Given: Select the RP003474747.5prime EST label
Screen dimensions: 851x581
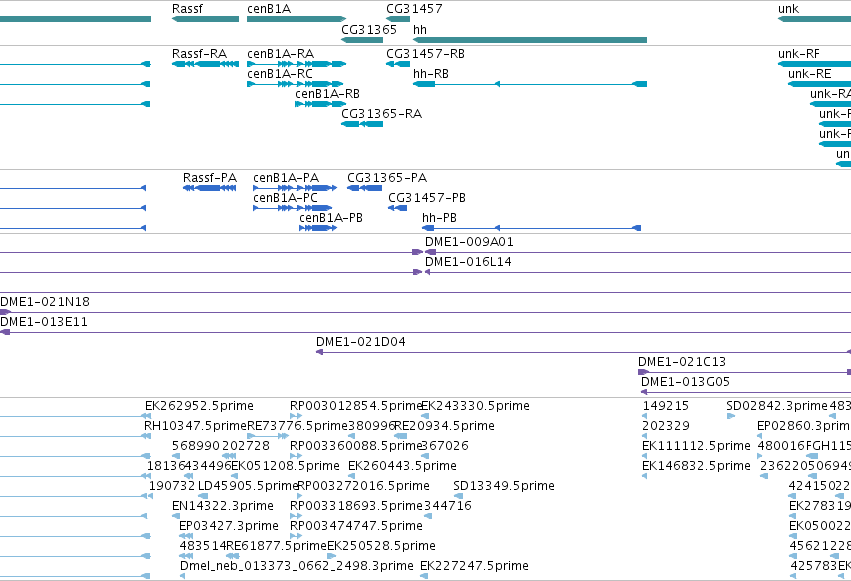Looking at the screenshot, I should 356,526.
